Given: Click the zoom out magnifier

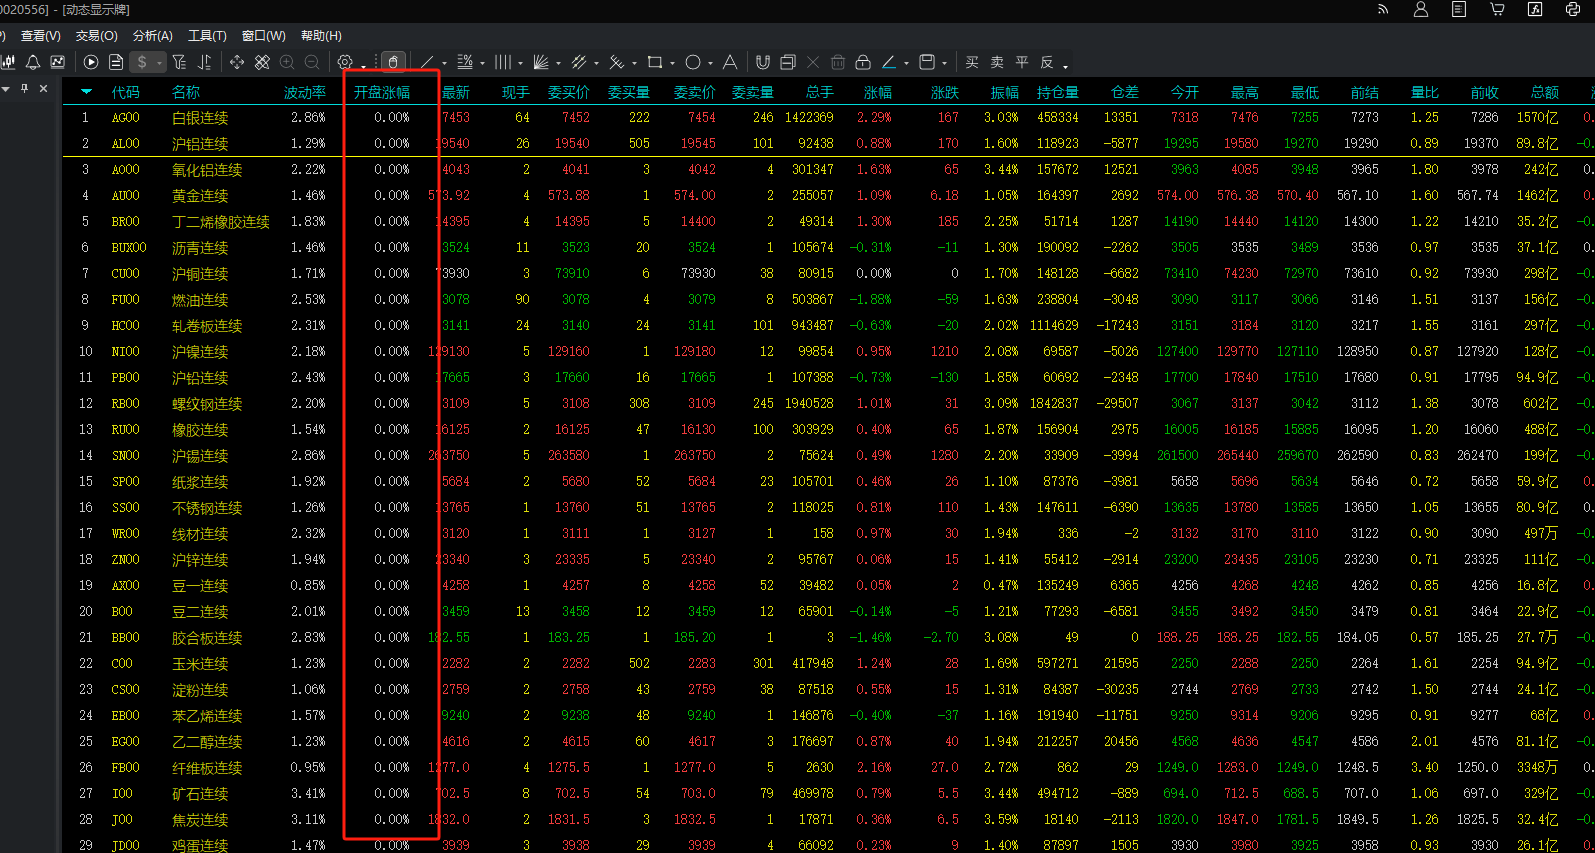Looking at the screenshot, I should tap(312, 62).
